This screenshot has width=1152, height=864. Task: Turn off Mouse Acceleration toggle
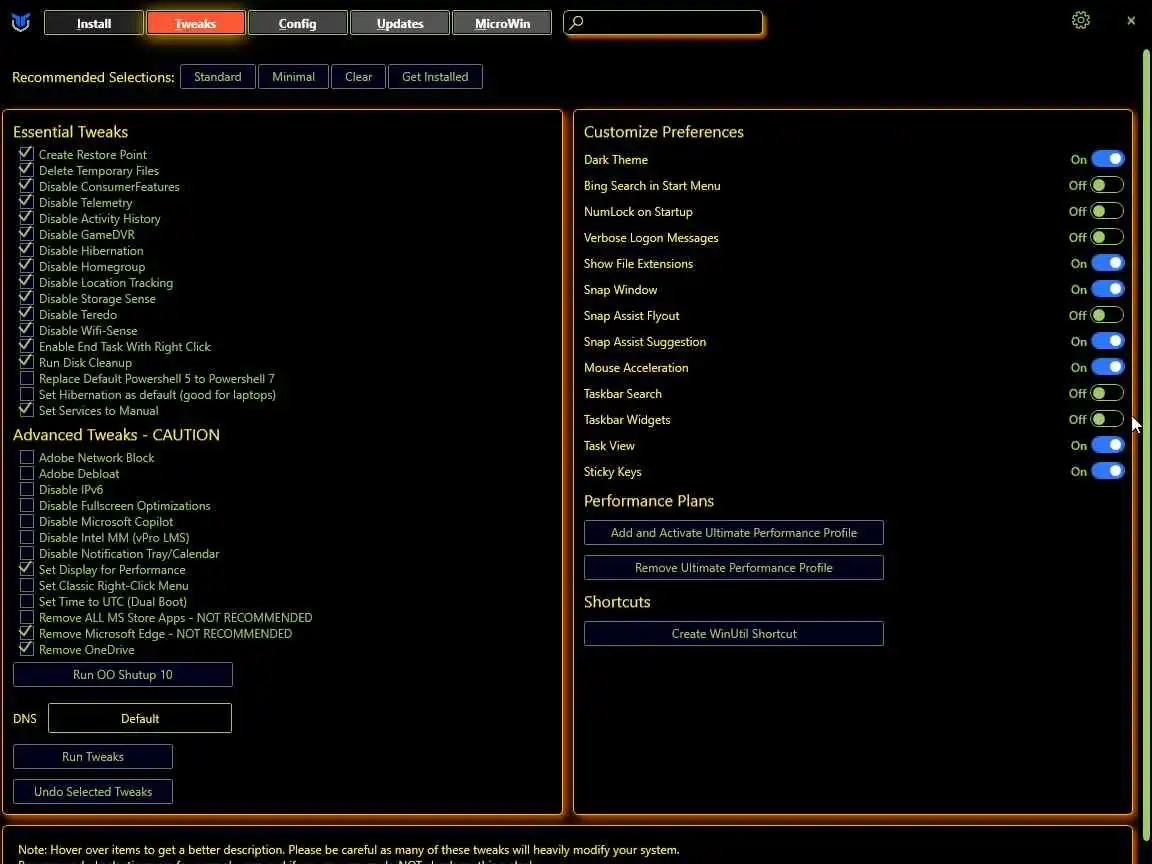1107,367
